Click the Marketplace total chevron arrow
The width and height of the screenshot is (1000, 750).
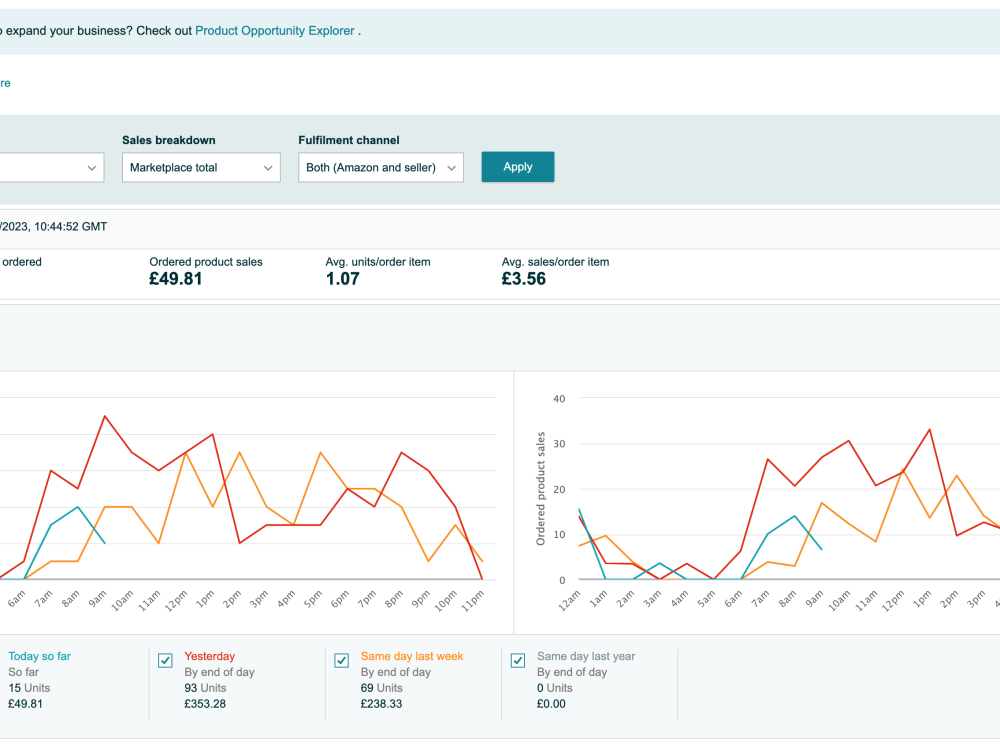[x=268, y=168]
